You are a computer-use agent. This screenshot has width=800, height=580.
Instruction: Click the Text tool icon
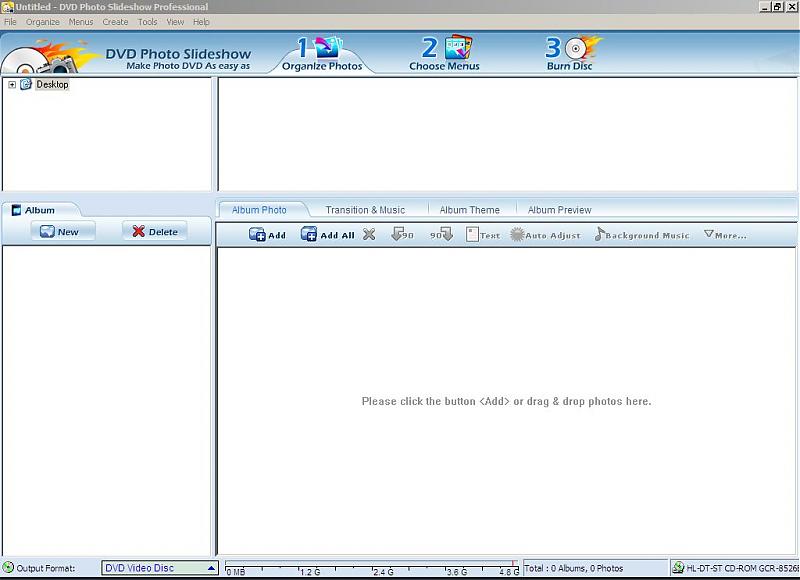pos(472,235)
